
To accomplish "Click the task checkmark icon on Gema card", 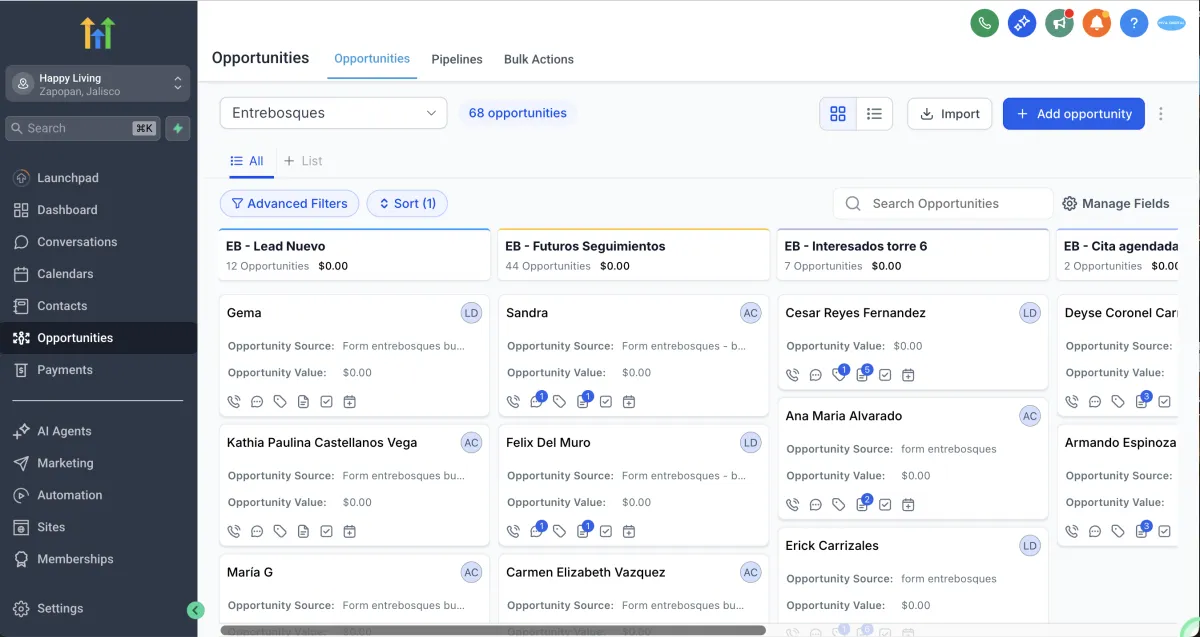I will tap(326, 402).
